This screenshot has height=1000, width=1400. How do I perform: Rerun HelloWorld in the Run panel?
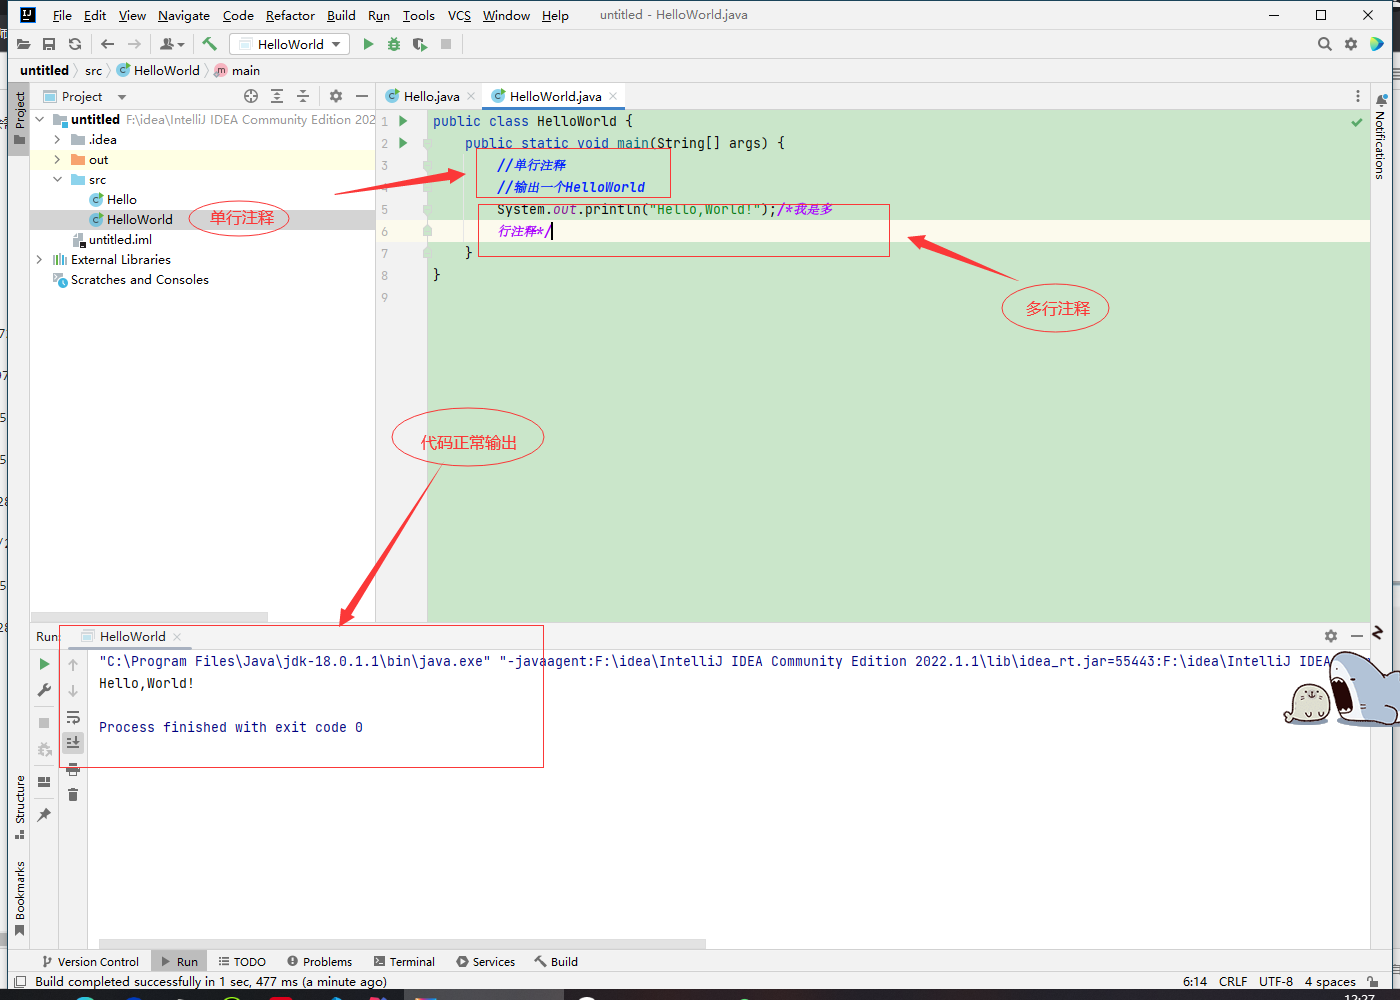pos(44,664)
